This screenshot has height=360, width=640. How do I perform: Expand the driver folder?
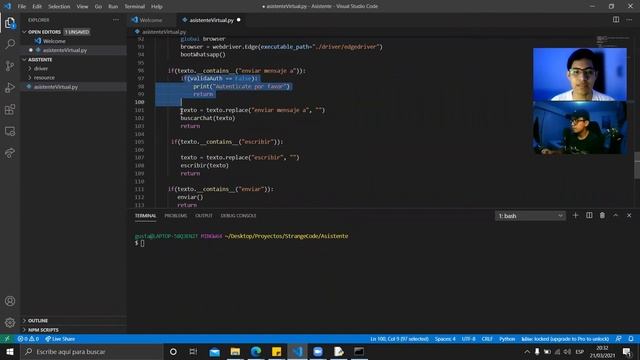pyautogui.click(x=74, y=69)
